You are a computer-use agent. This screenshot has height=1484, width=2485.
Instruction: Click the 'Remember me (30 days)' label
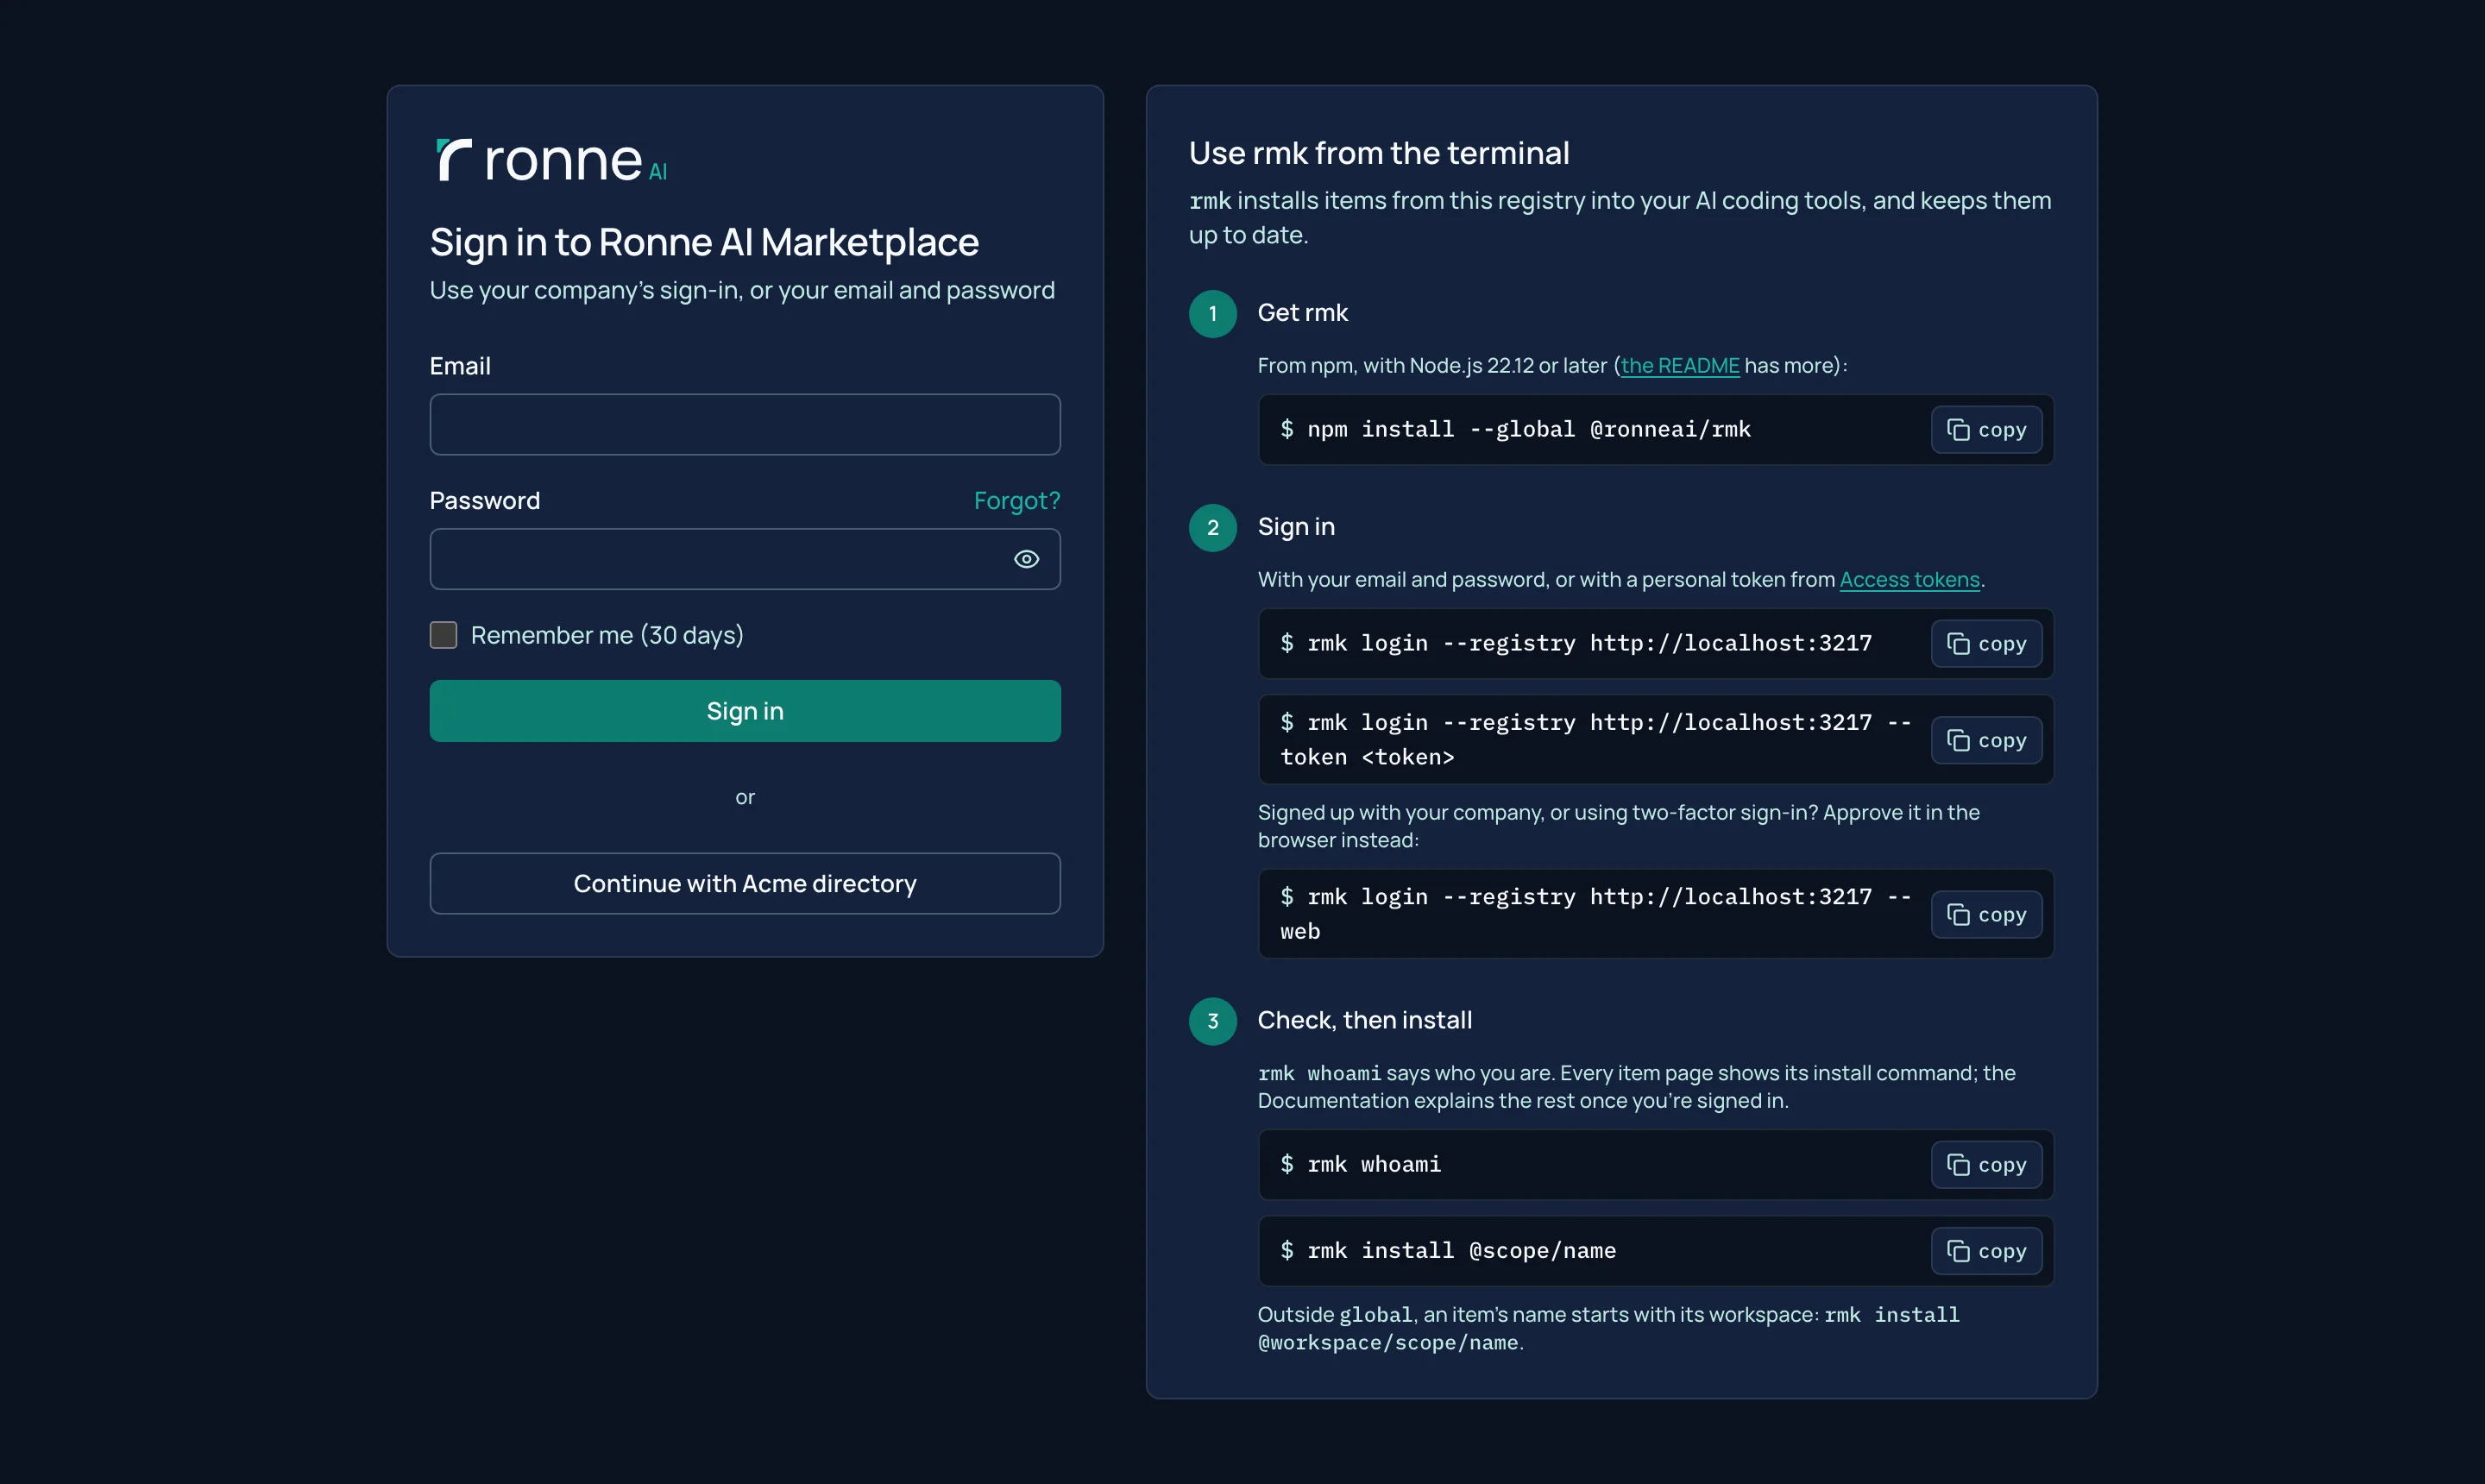(607, 635)
